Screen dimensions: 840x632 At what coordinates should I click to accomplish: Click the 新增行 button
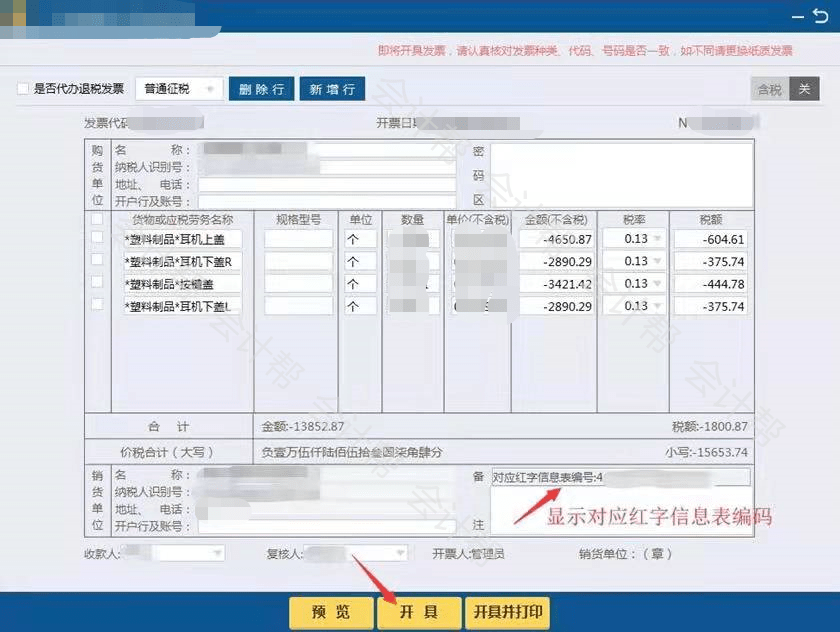tap(332, 88)
